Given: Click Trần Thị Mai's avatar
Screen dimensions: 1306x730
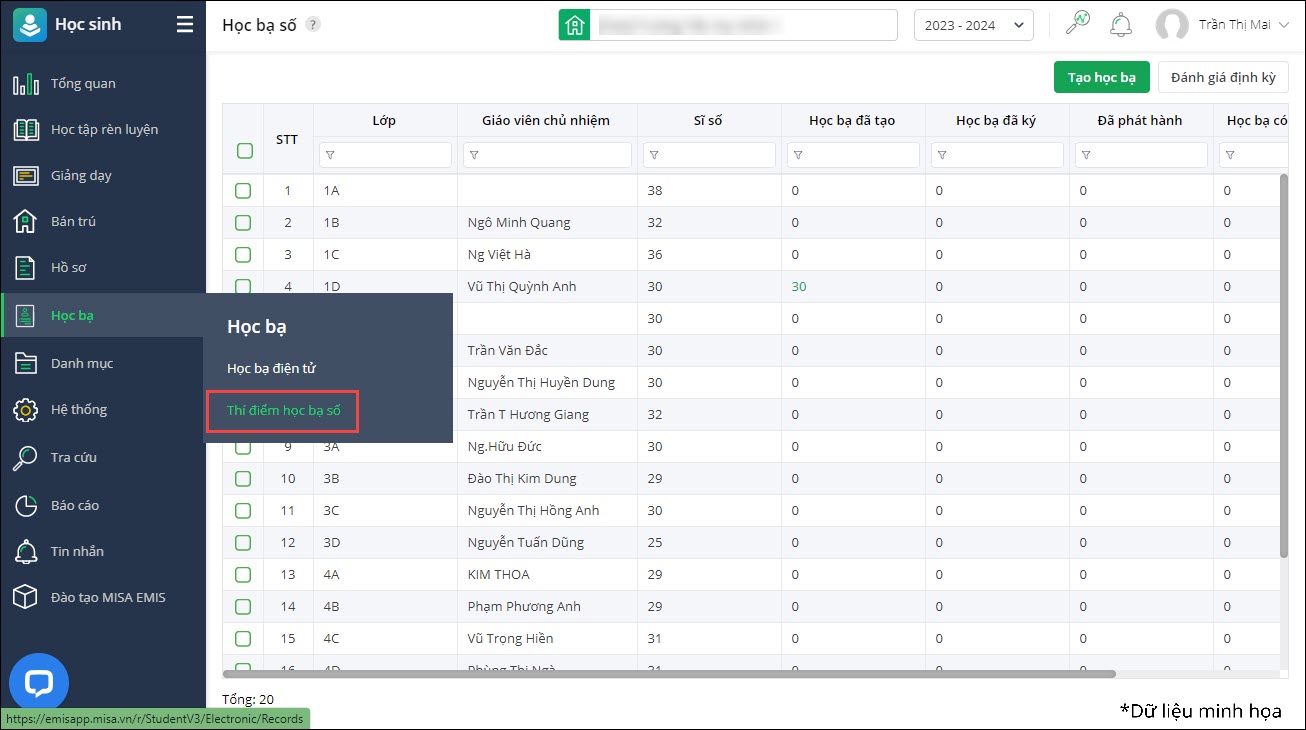Looking at the screenshot, I should [1172, 25].
